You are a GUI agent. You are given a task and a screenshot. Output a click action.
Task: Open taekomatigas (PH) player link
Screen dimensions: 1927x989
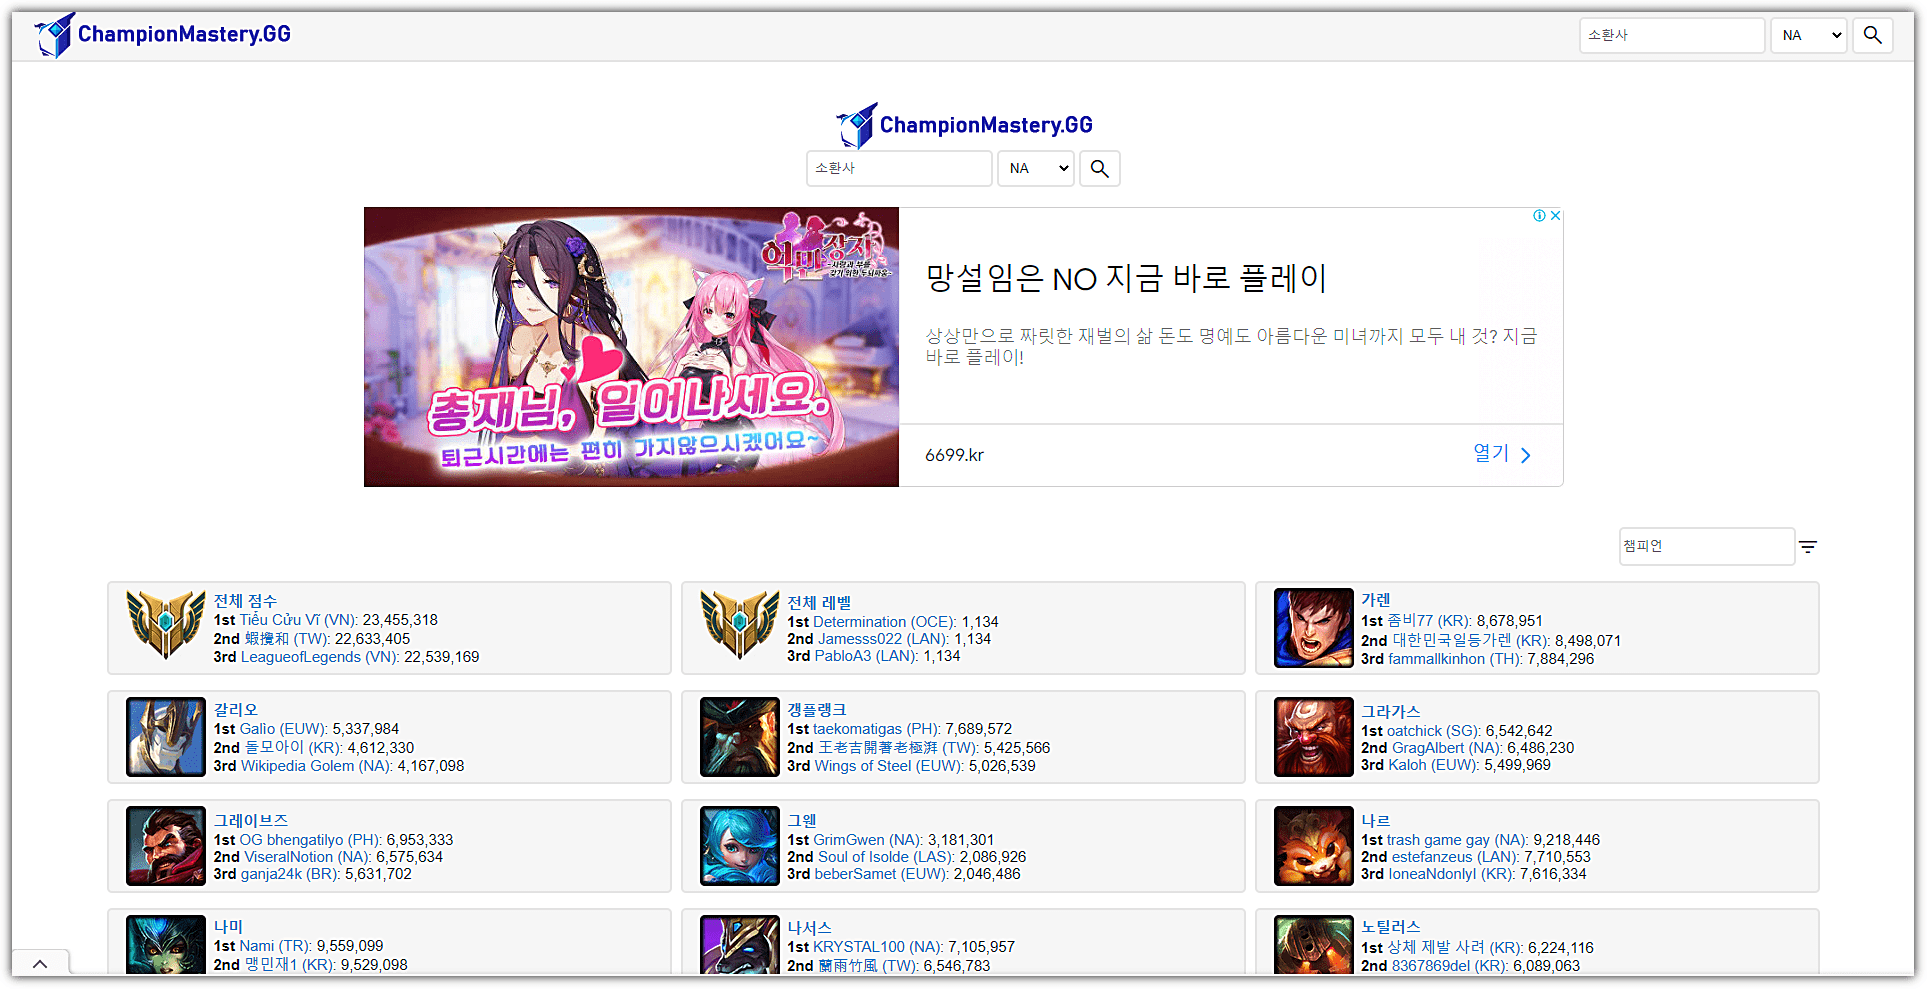point(877,729)
